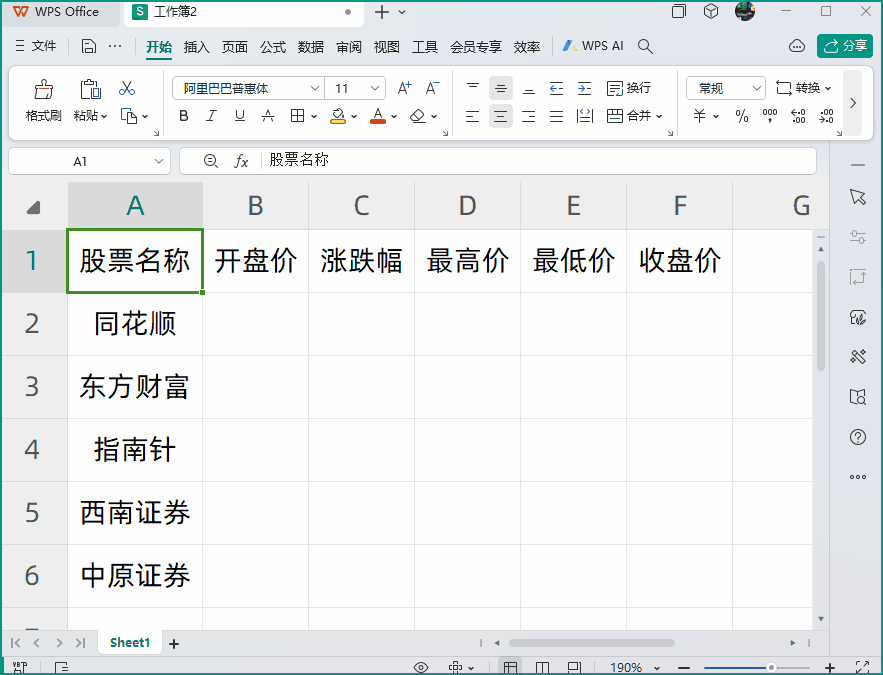This screenshot has height=675, width=883.
Task: Open number format dropdown (常规)
Action: pos(726,88)
